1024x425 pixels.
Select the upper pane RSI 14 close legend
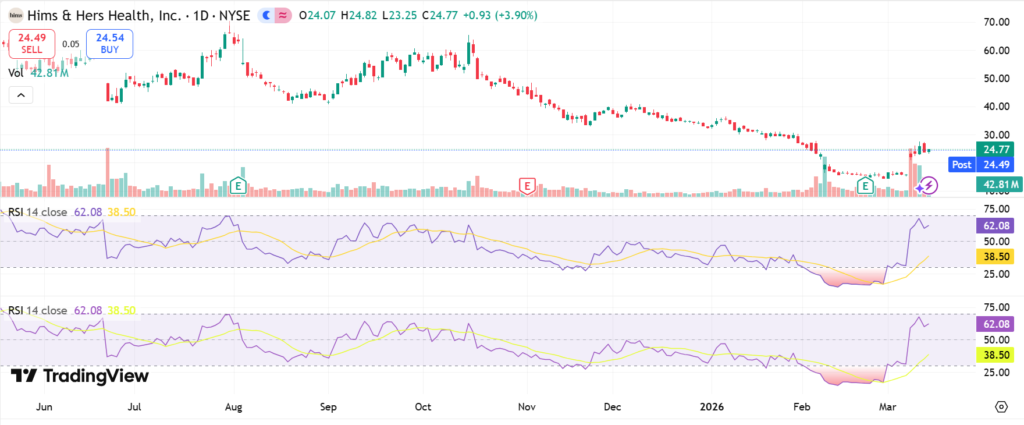tap(37, 212)
